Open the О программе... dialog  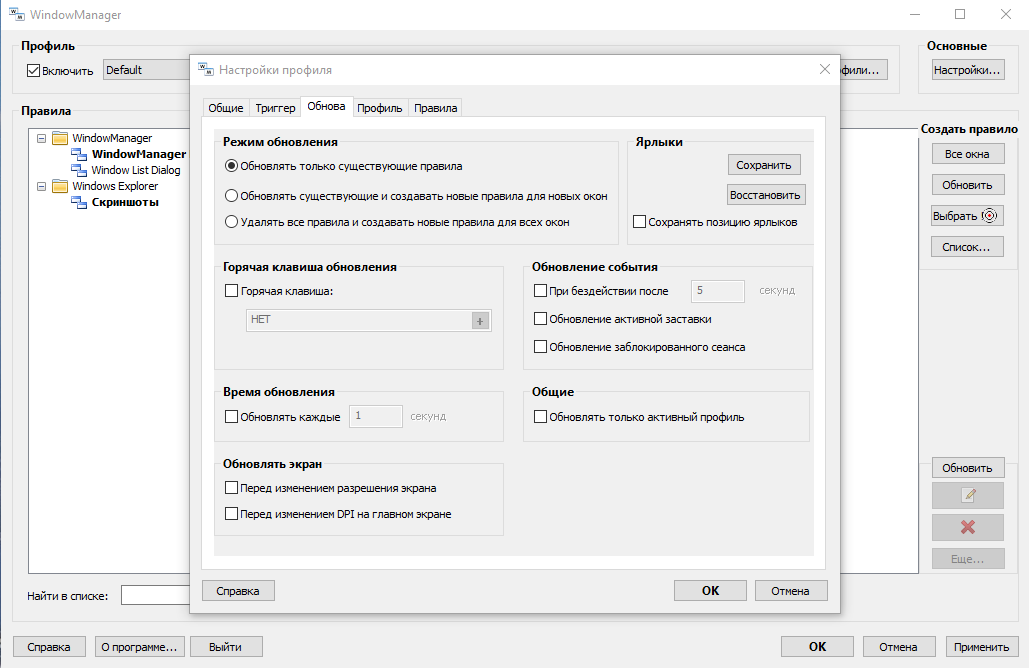[x=140, y=646]
